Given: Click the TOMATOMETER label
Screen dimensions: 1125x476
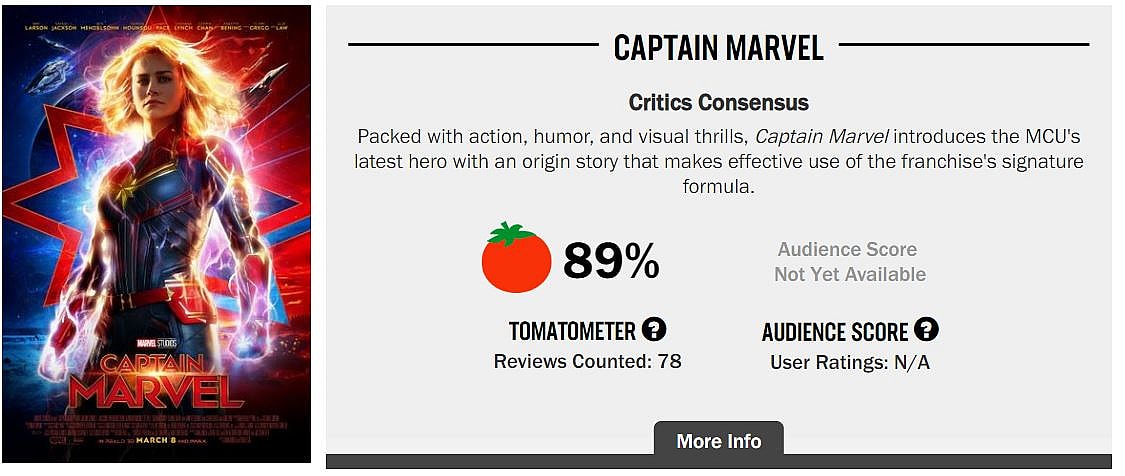Looking at the screenshot, I should 572,331.
